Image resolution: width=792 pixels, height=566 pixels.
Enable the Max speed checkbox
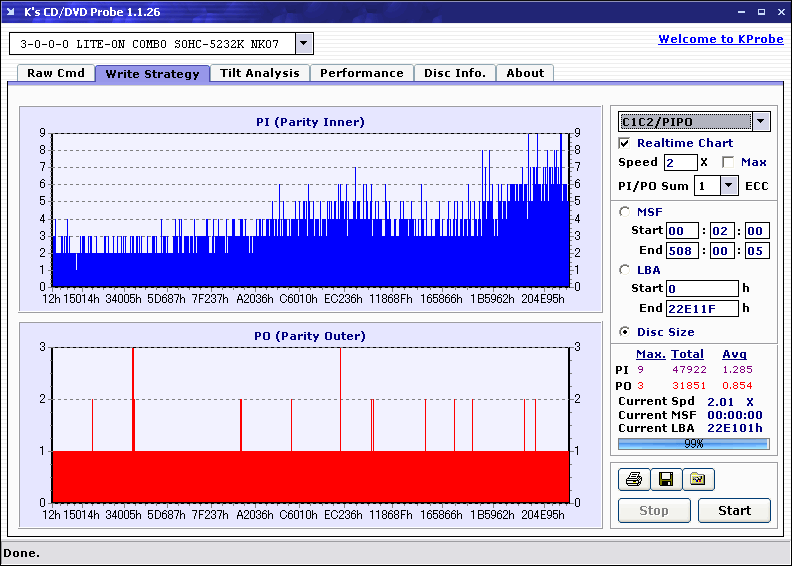[728, 162]
